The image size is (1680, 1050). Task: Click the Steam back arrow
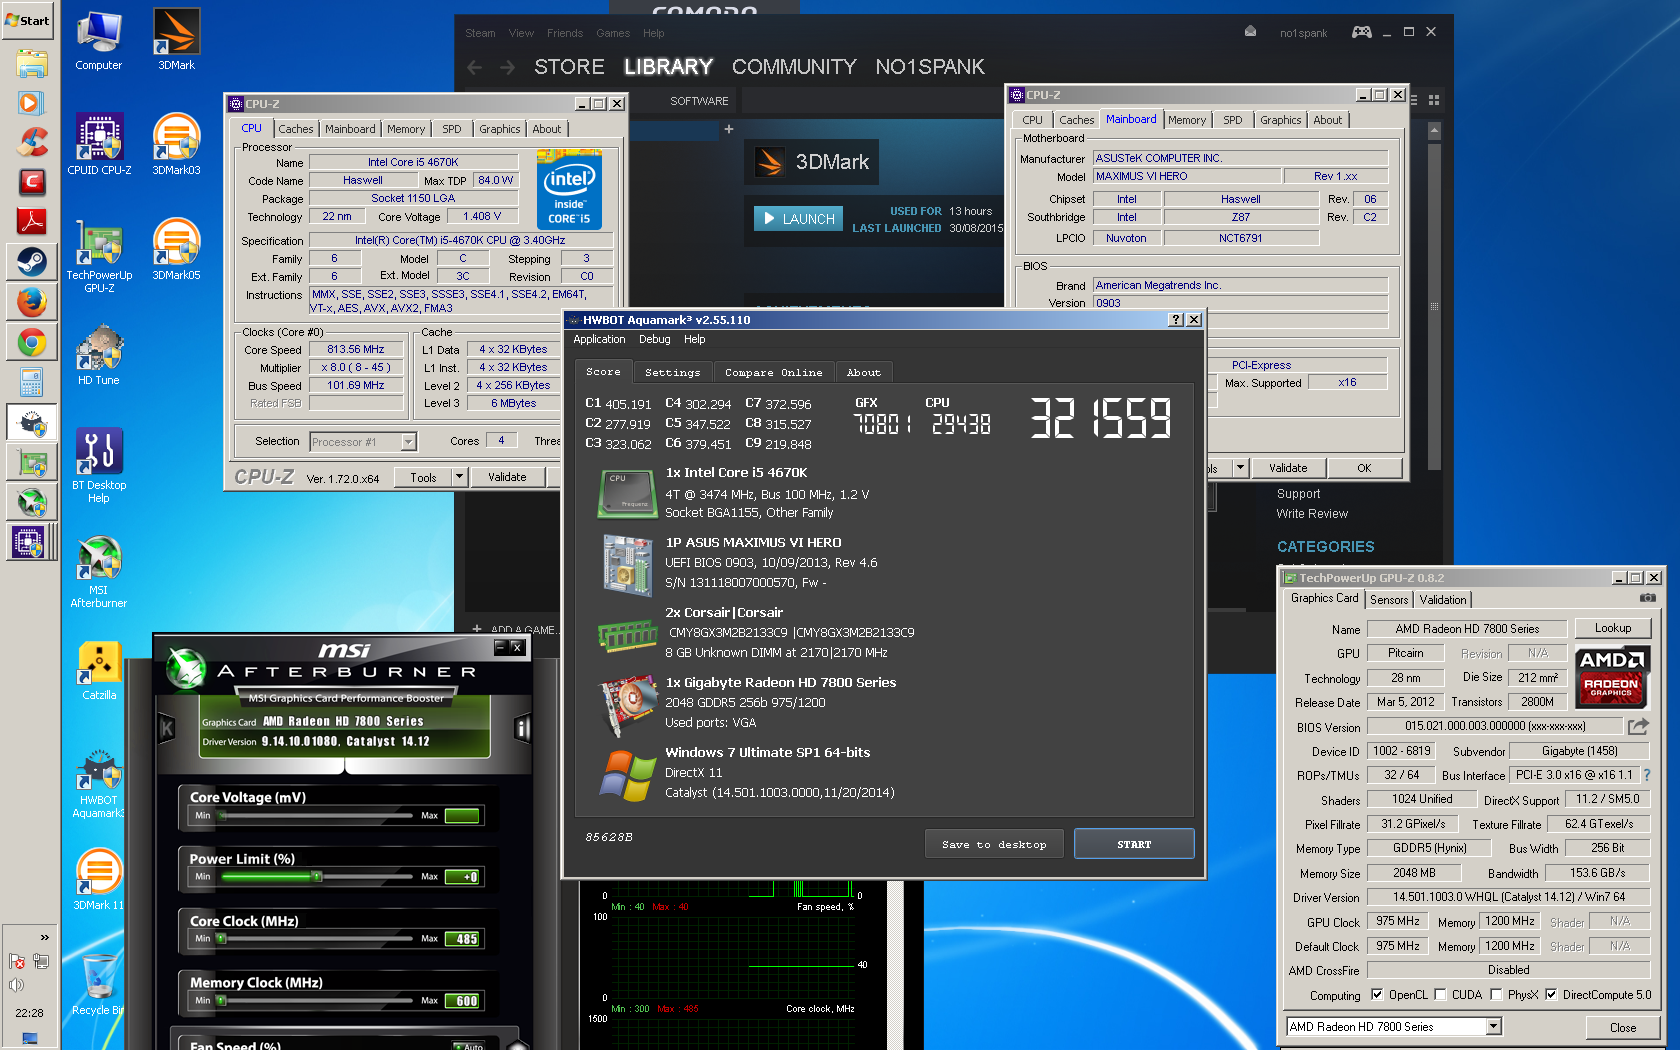[475, 67]
